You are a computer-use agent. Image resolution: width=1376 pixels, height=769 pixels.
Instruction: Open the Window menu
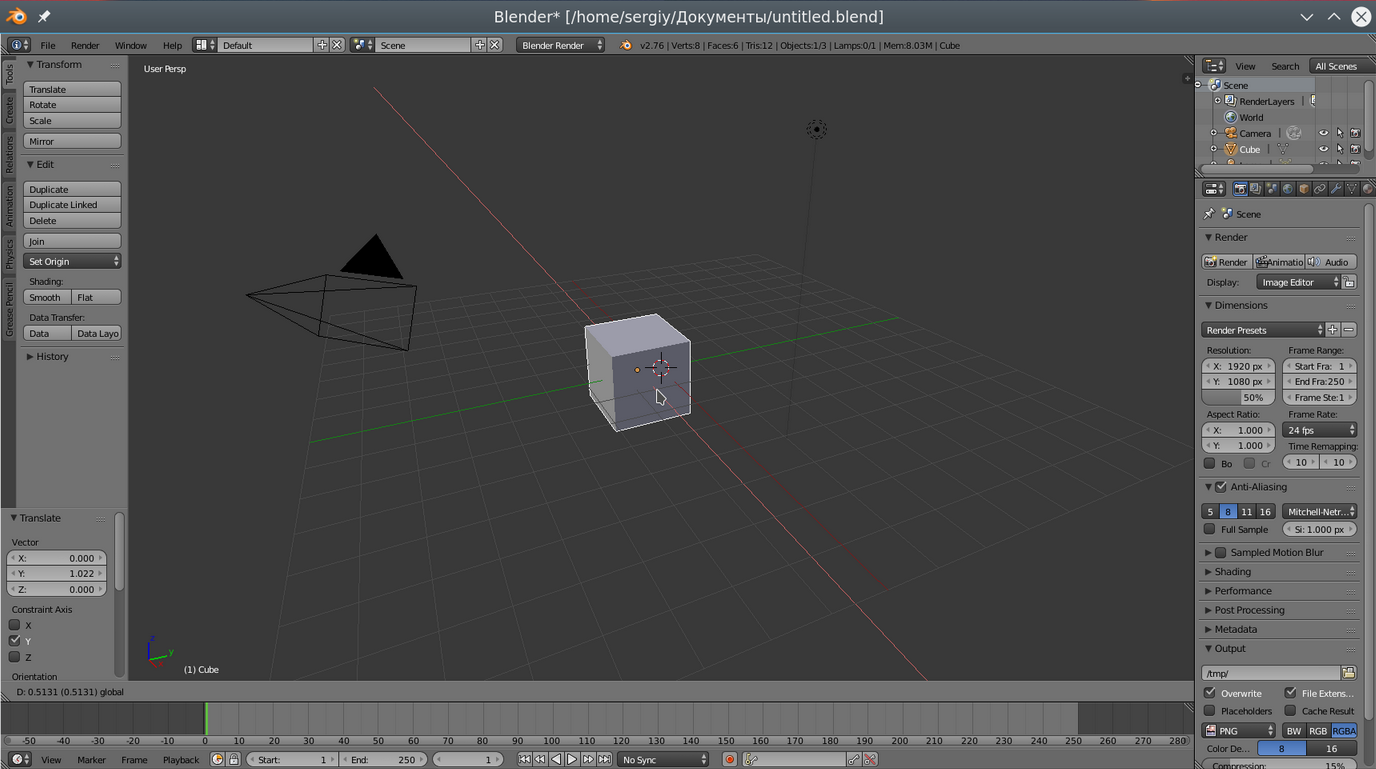pyautogui.click(x=130, y=45)
